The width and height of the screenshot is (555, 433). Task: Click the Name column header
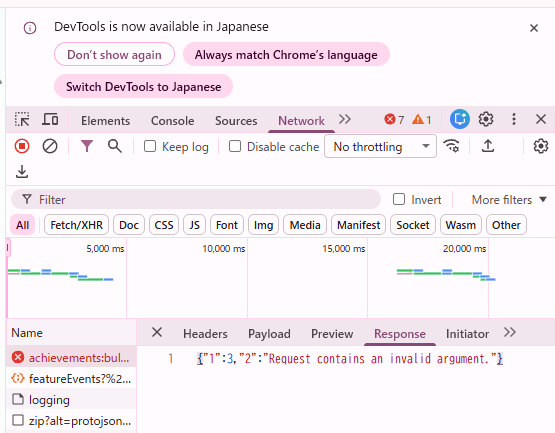point(71,332)
